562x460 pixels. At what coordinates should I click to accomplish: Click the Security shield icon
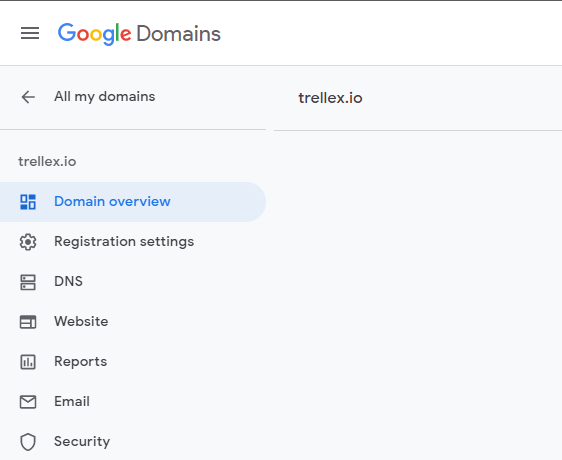click(x=28, y=442)
